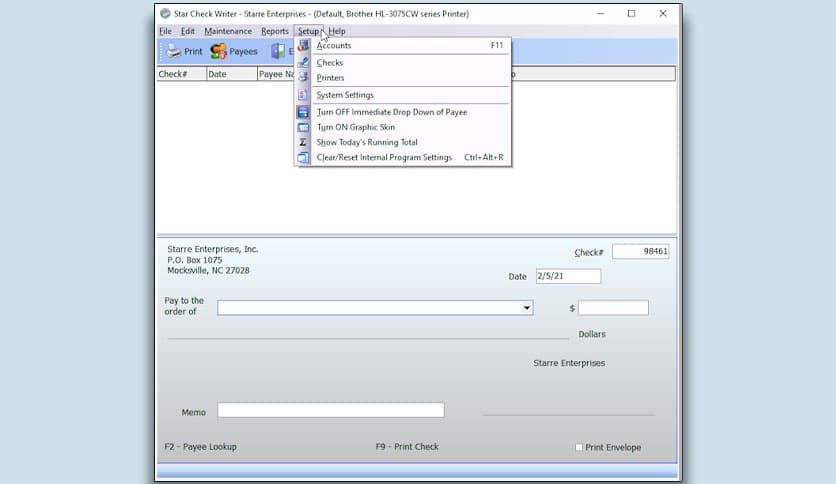Click the Turn ON Graphic Skin icon

303,127
